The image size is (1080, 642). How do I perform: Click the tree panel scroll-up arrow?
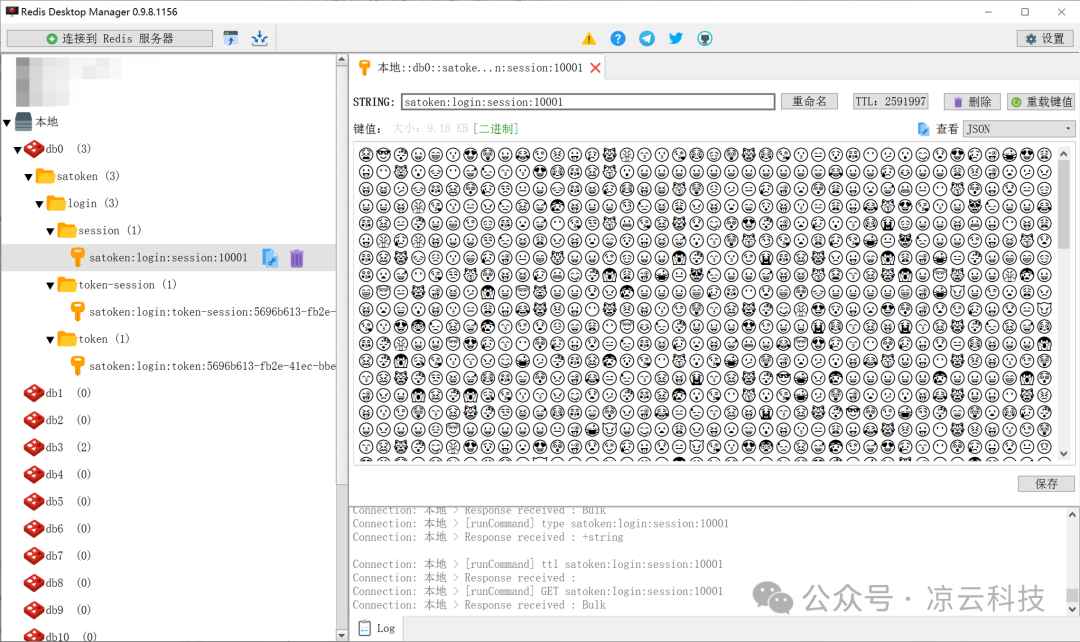(342, 61)
